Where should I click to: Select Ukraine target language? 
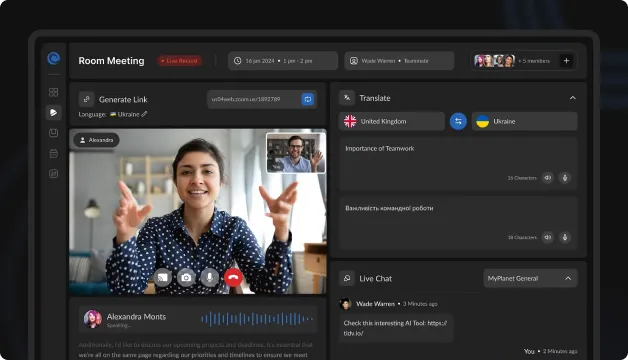525,121
